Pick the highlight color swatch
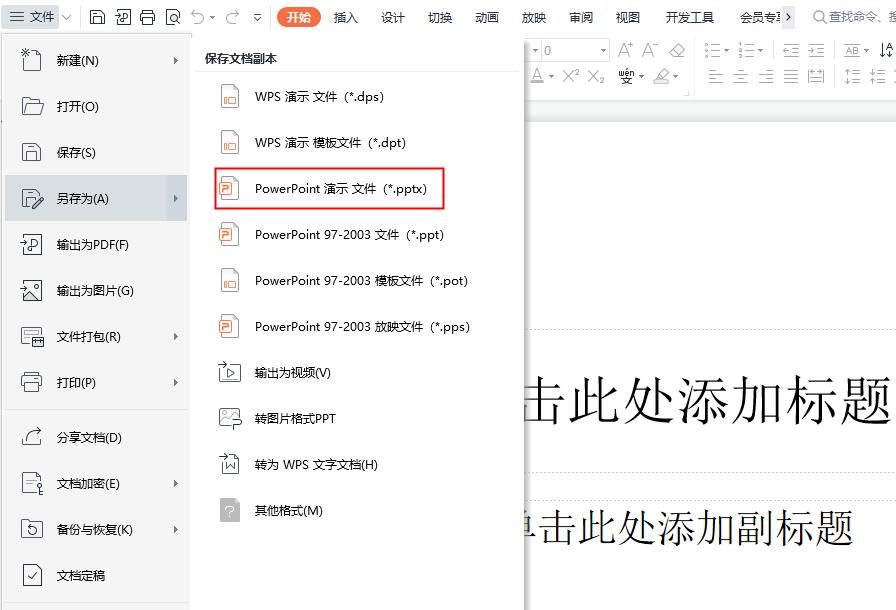Screen dimensions: 896x610 [661, 76]
